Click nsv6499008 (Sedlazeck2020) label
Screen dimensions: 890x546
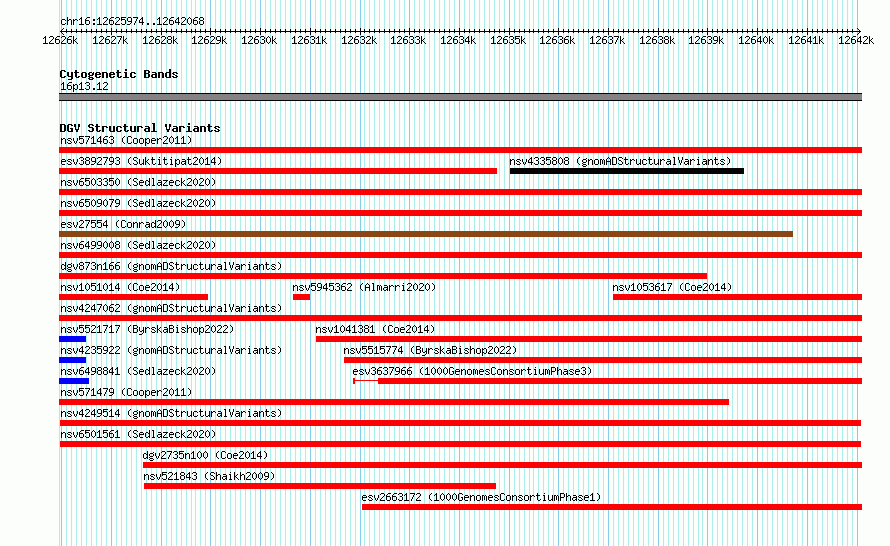pyautogui.click(x=138, y=245)
